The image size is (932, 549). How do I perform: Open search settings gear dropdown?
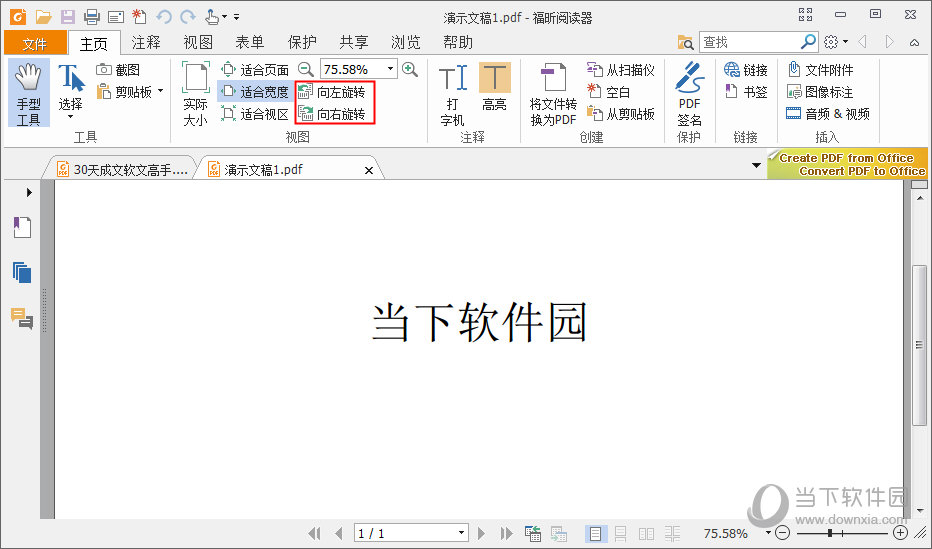[836, 42]
